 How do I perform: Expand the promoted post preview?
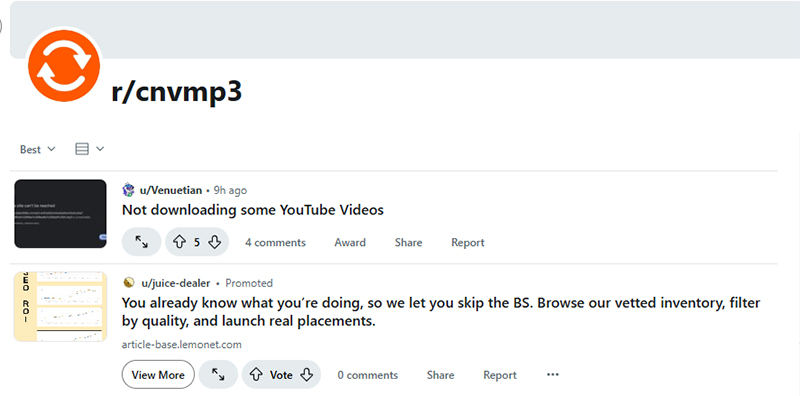click(x=218, y=375)
